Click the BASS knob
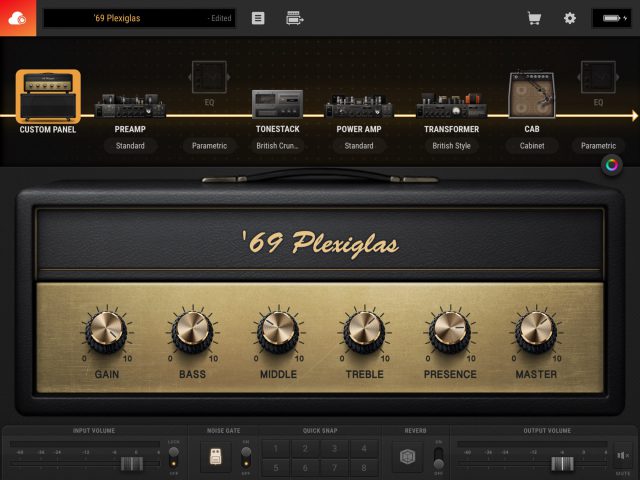 tap(192, 331)
